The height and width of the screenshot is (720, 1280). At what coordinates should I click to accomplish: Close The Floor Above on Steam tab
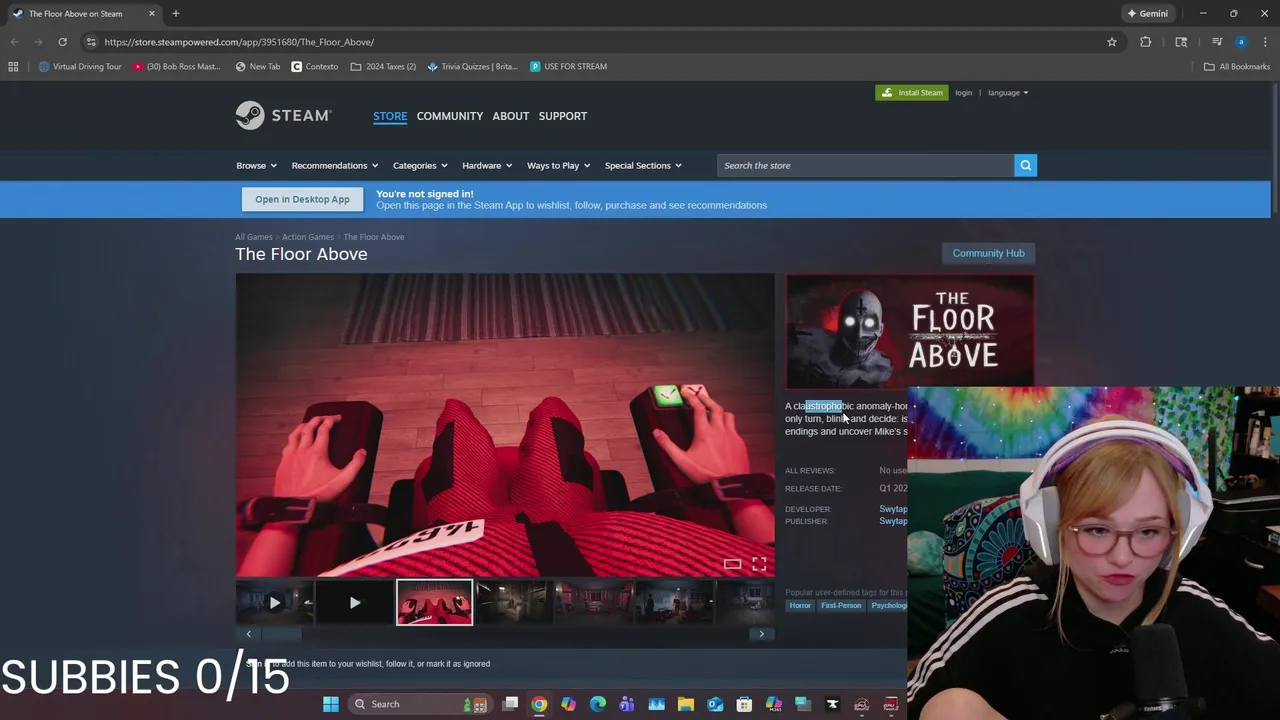coord(152,13)
